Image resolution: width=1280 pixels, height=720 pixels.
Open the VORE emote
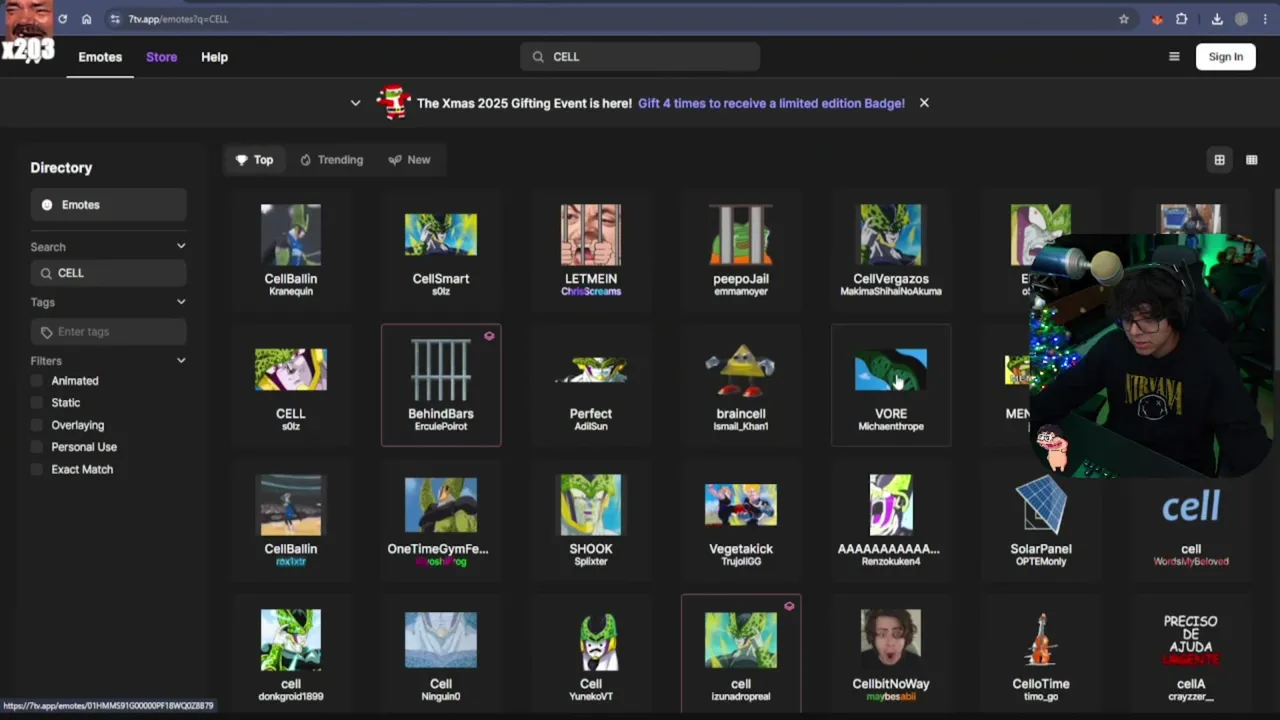891,385
